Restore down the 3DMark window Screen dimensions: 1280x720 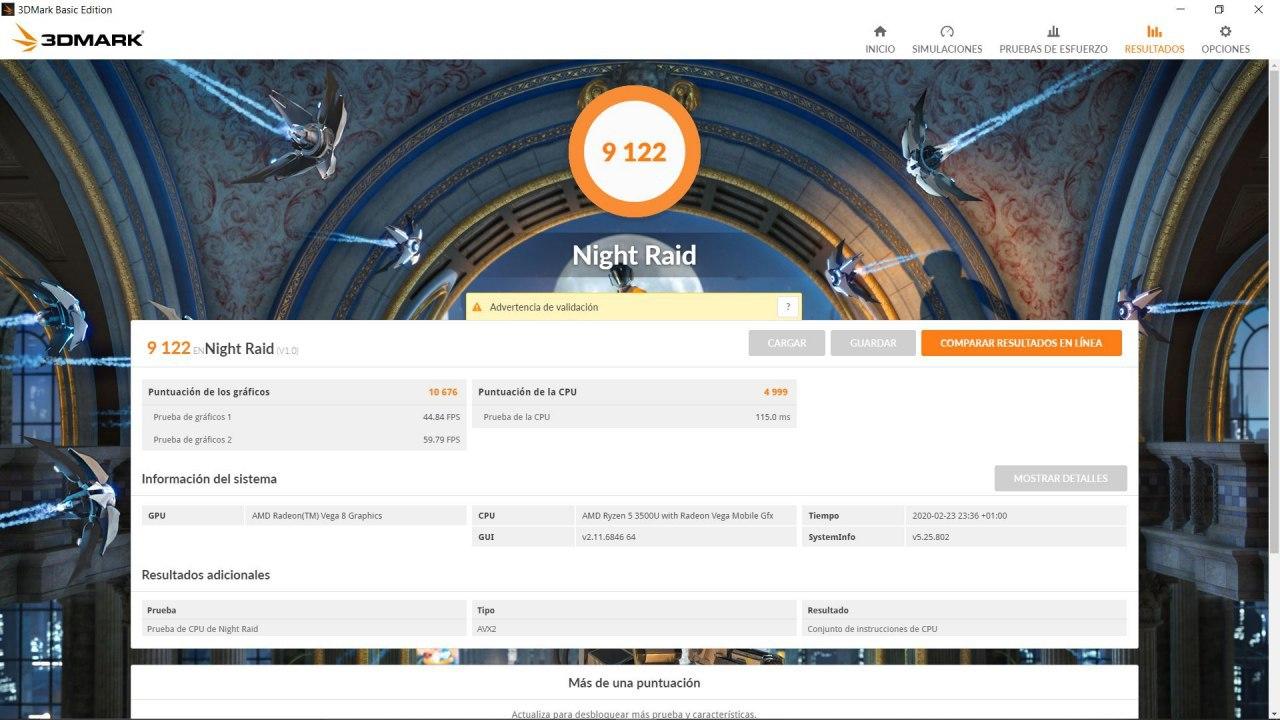1219,9
